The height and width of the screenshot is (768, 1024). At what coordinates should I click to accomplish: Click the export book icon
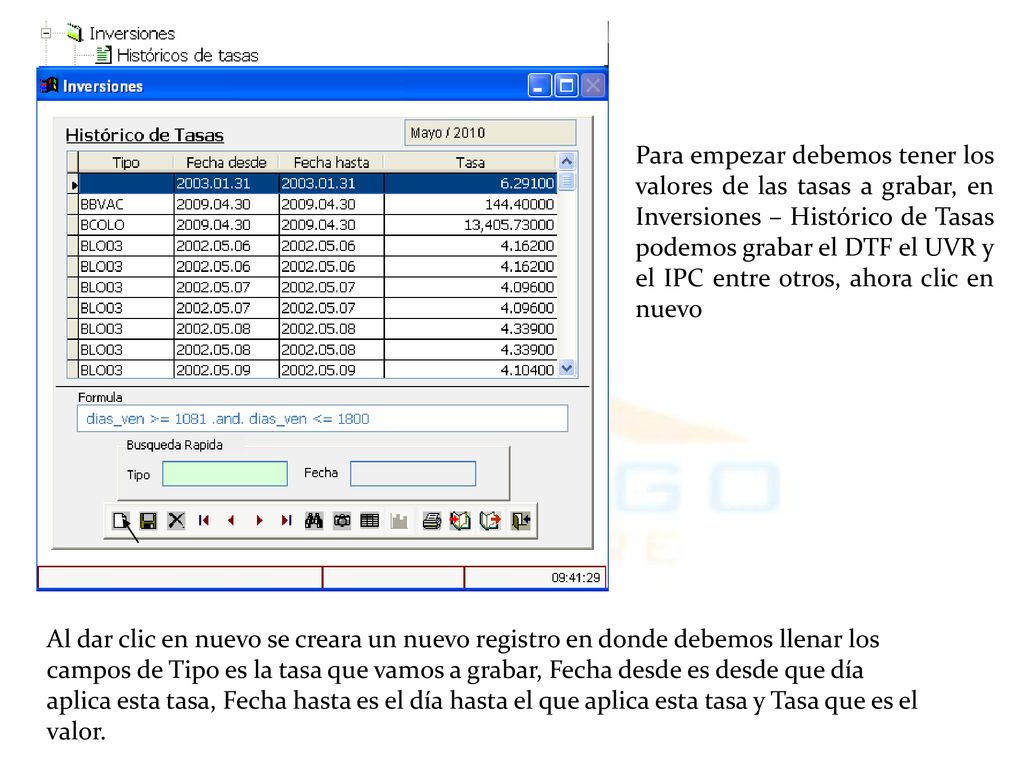tap(490, 520)
